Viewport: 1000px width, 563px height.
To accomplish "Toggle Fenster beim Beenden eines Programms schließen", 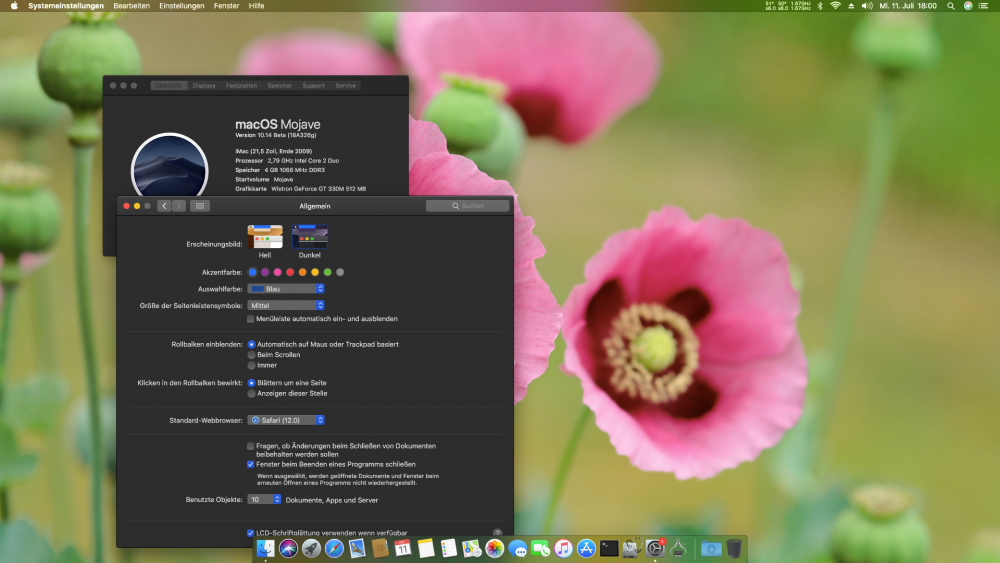I will click(x=251, y=464).
